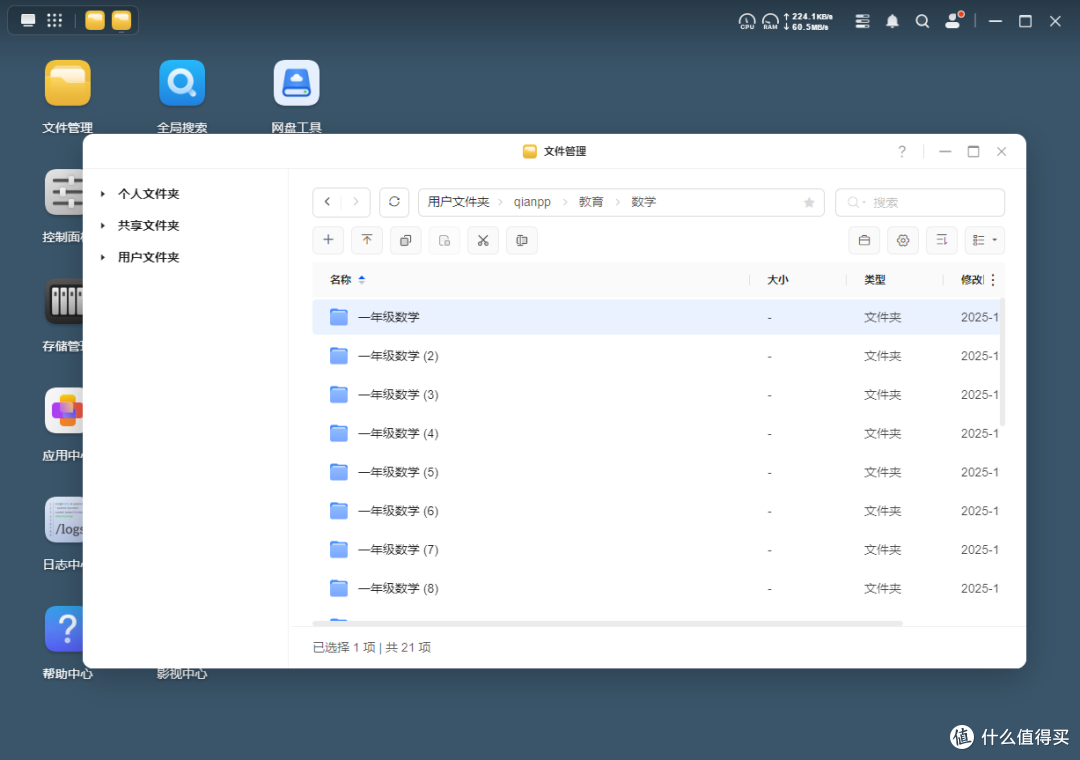Open the file manager settings gear

902,240
